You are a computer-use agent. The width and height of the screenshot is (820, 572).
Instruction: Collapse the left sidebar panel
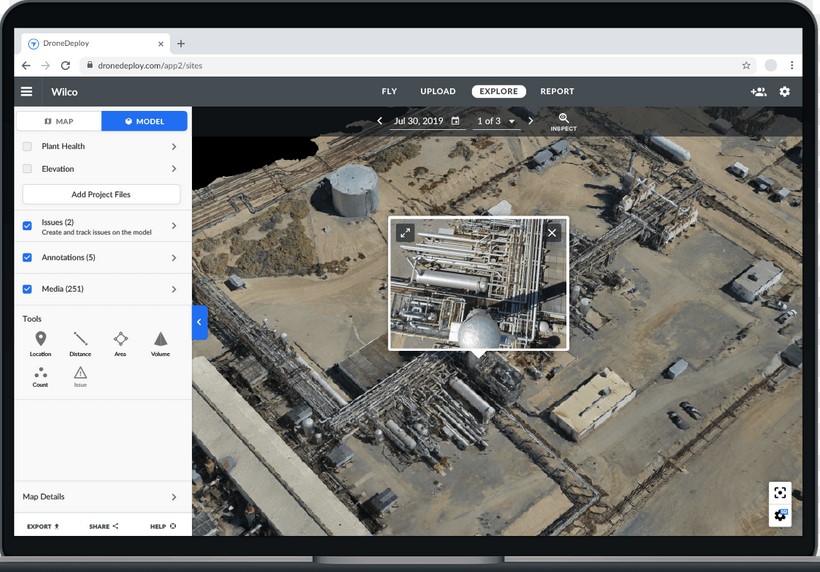200,322
